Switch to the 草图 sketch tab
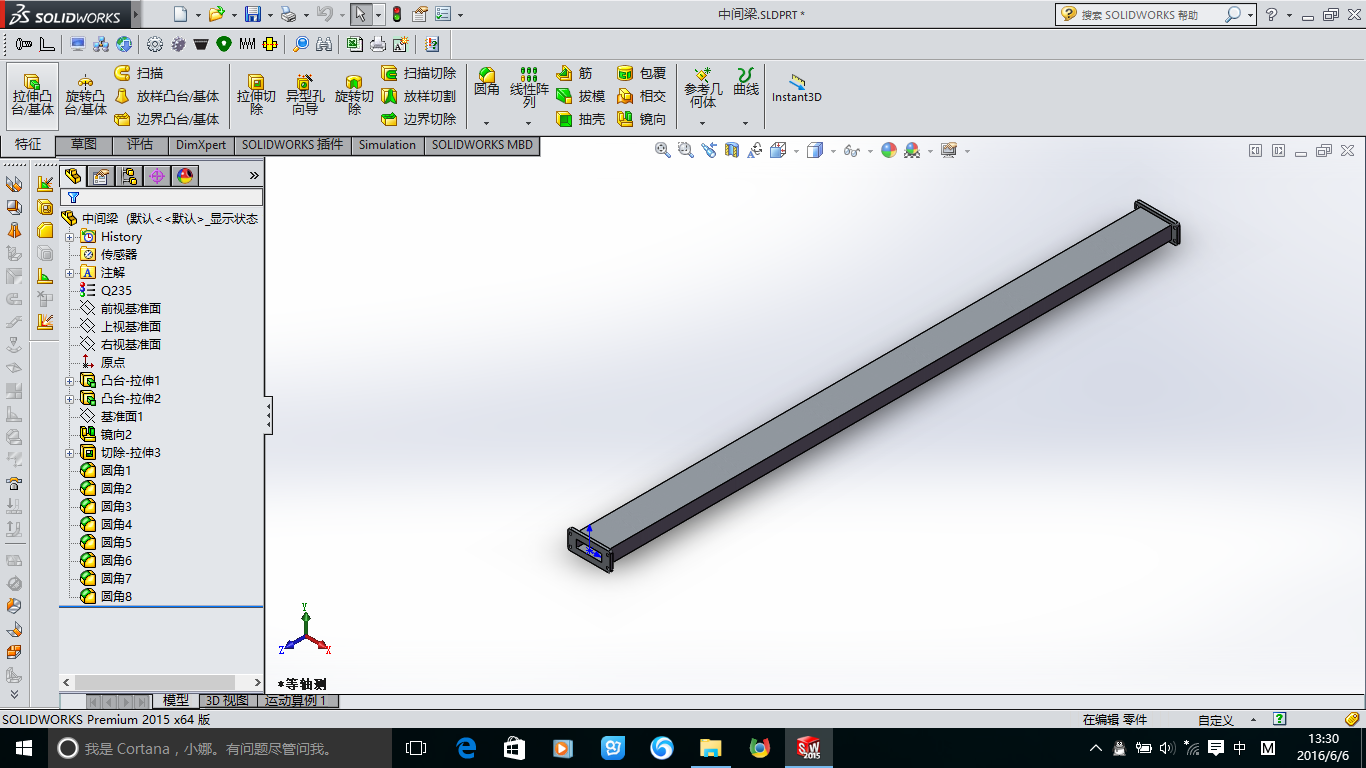The image size is (1366, 768). click(84, 145)
